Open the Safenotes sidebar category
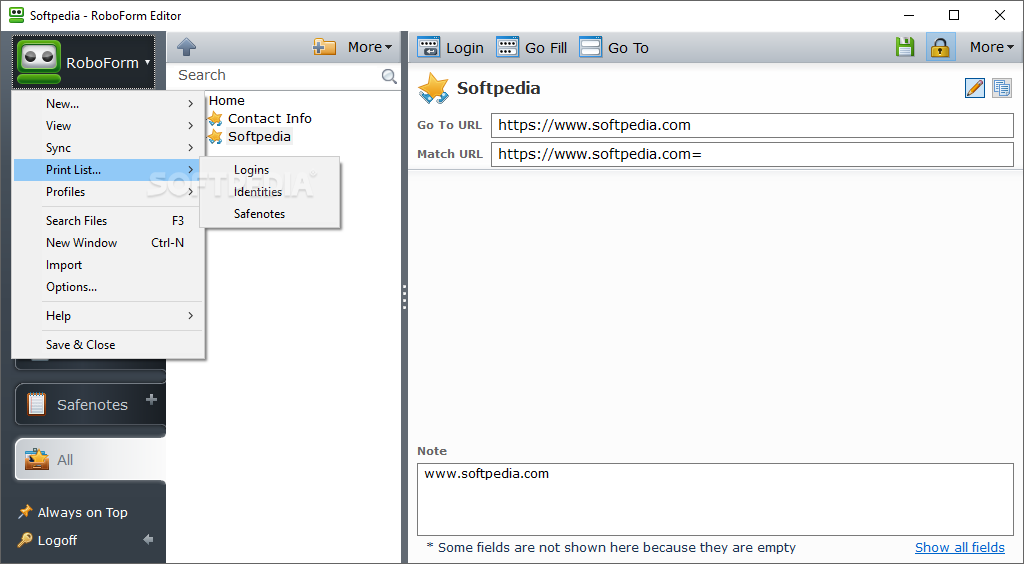 pyautogui.click(x=90, y=404)
